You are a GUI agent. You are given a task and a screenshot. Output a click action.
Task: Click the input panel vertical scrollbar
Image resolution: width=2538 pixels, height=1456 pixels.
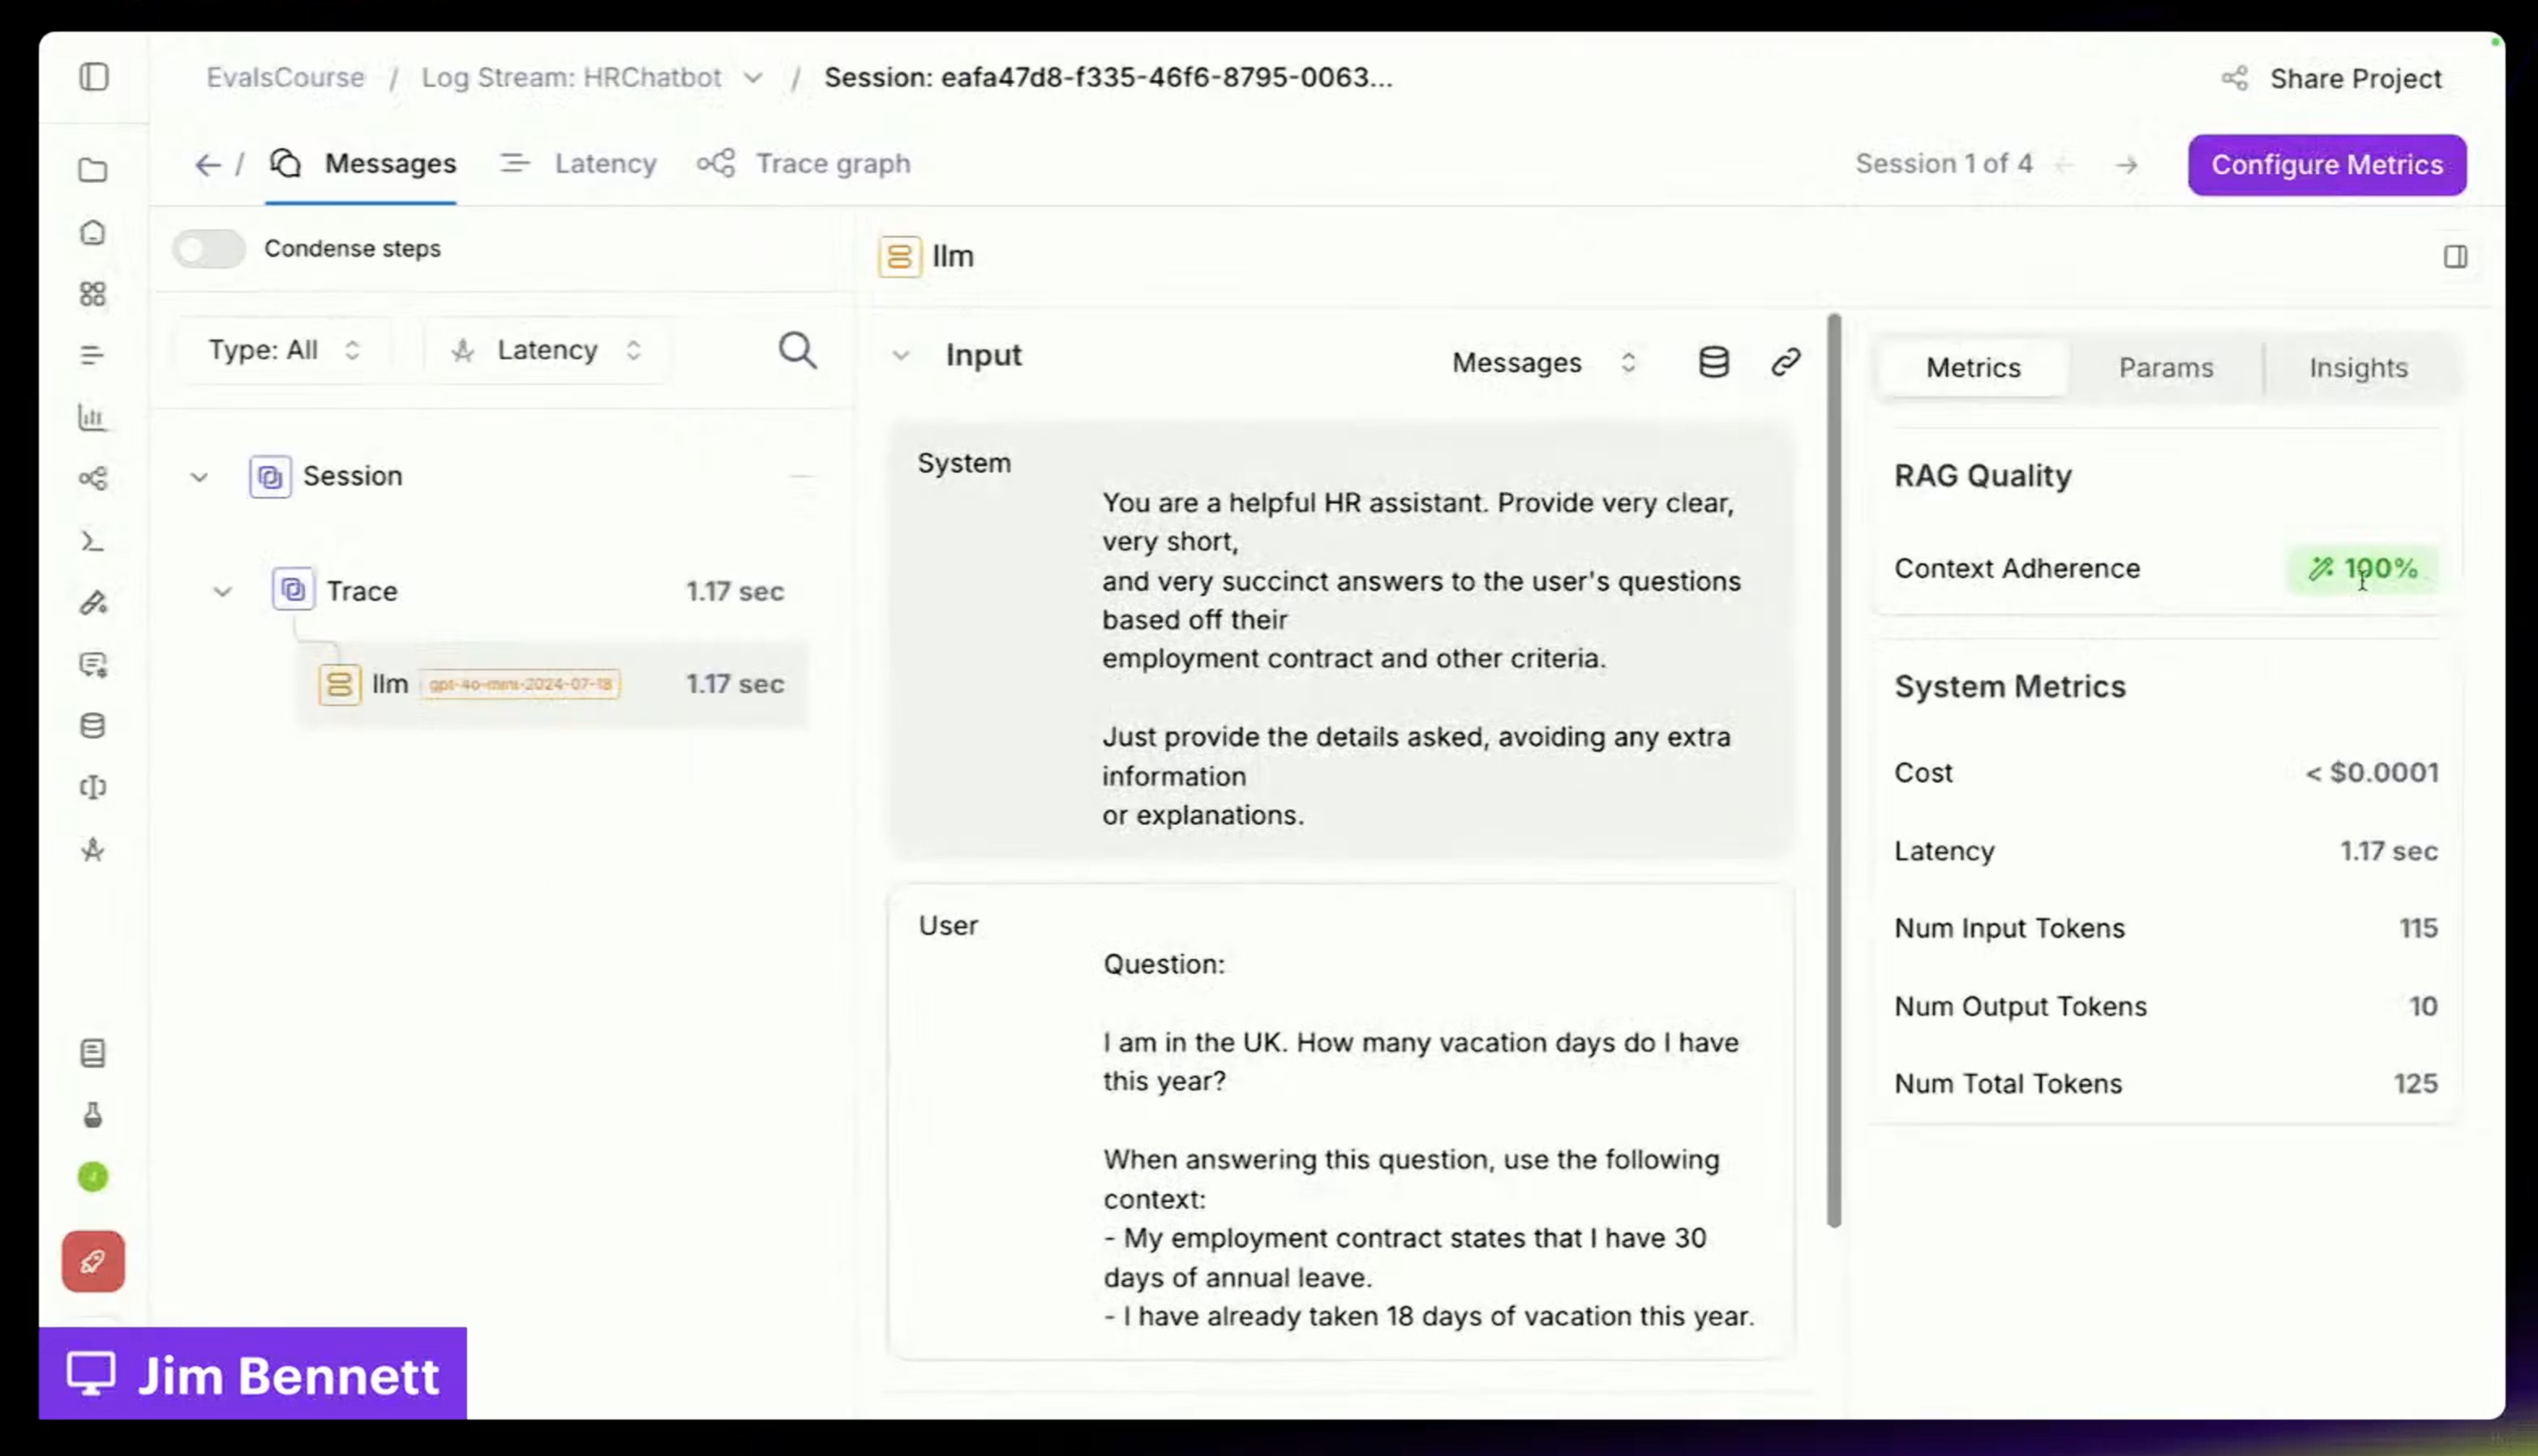[x=1833, y=770]
